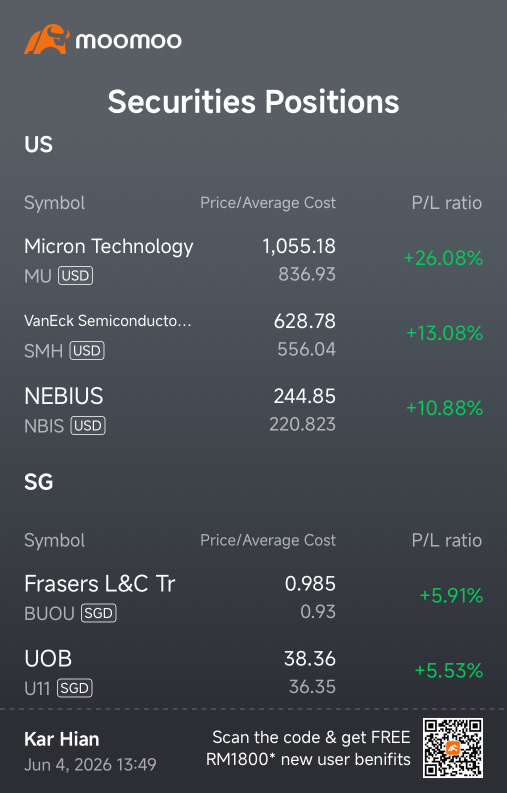507x793 pixels.
Task: Select the USD badge next to NBIS
Action: pos(88,425)
